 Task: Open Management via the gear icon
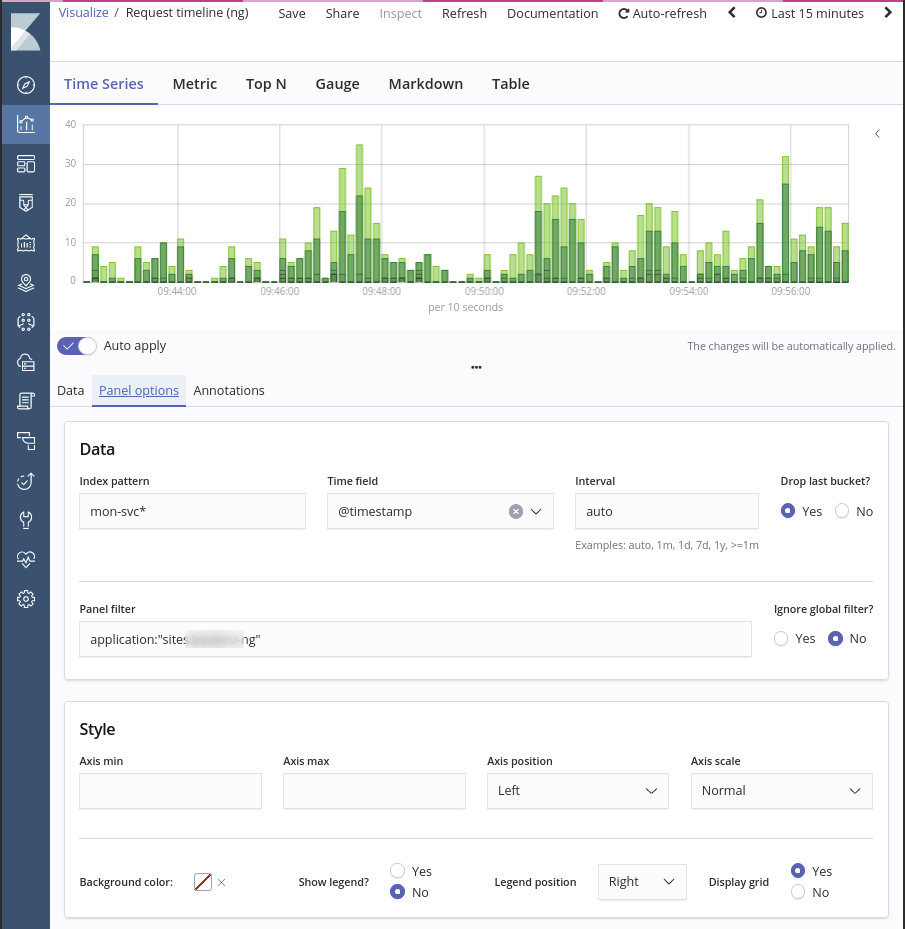click(26, 599)
